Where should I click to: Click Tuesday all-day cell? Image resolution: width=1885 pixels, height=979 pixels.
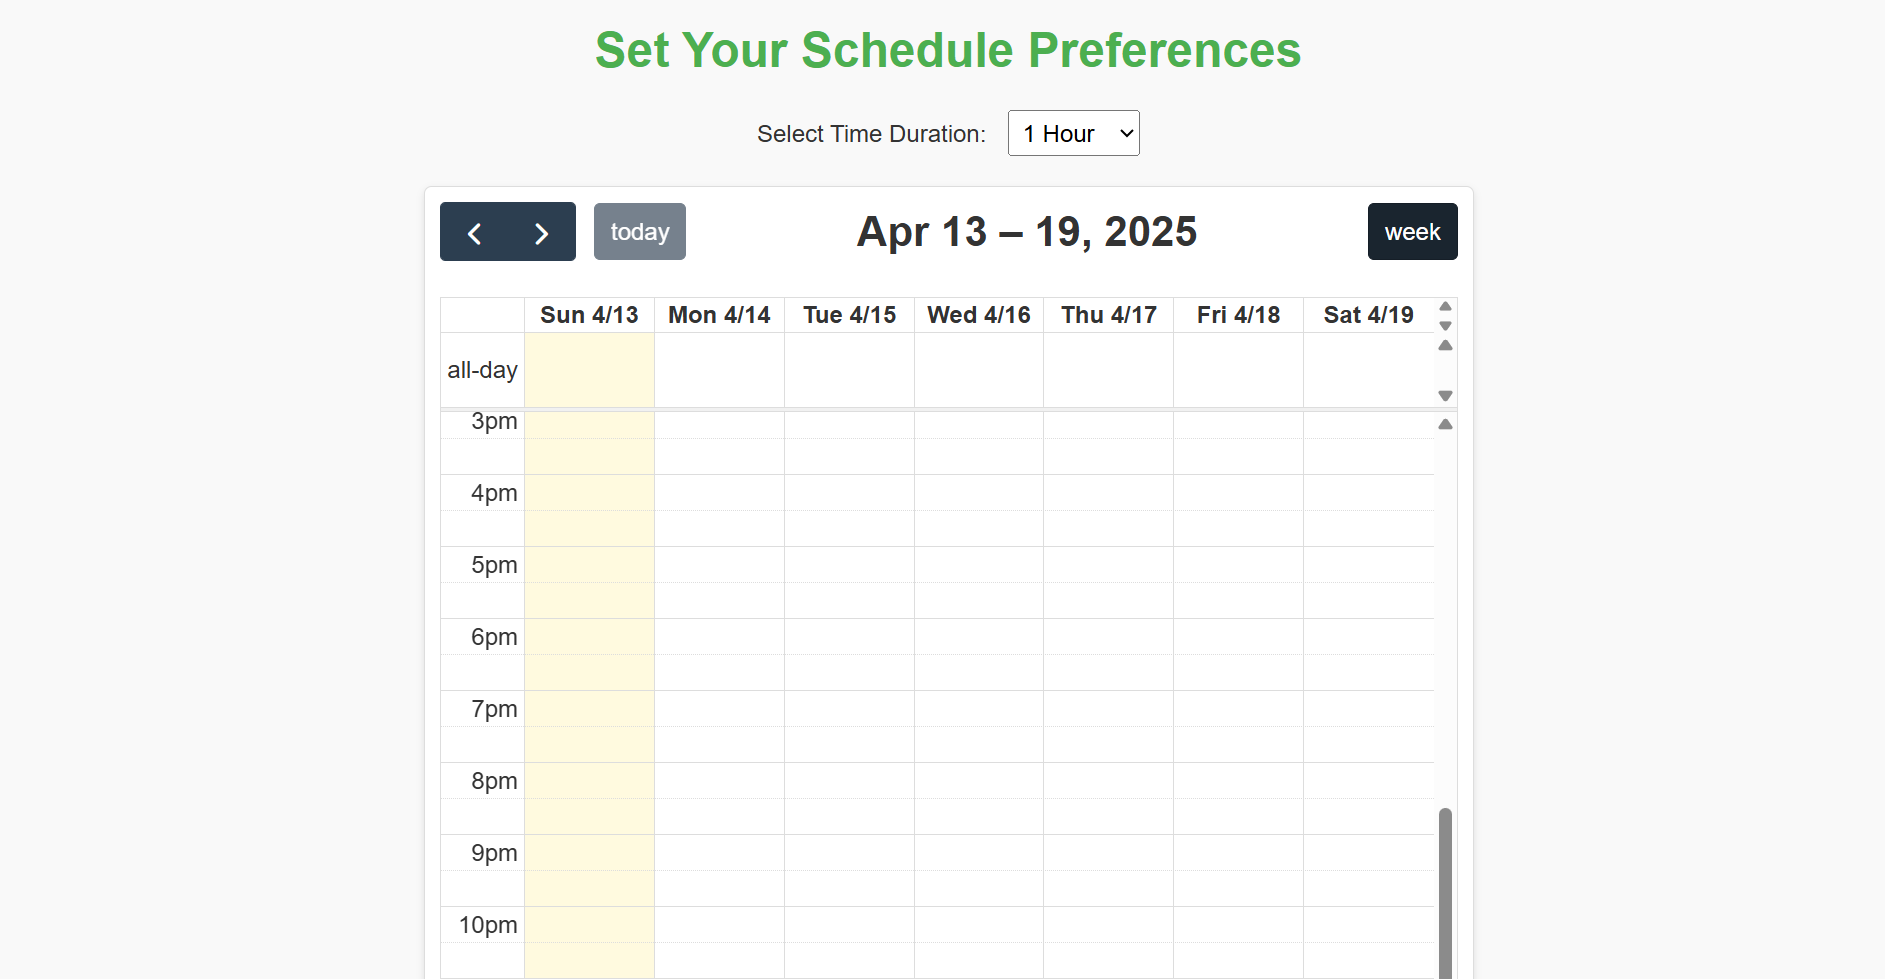coord(849,370)
